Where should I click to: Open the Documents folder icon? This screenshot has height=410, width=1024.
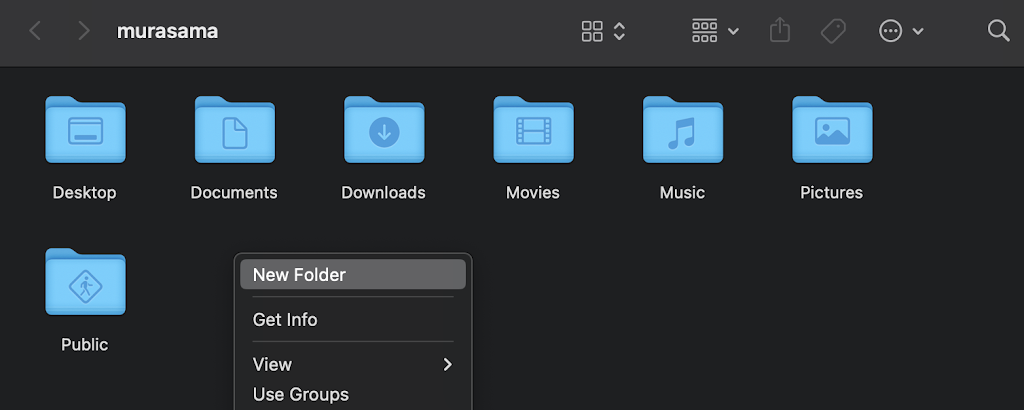(234, 131)
